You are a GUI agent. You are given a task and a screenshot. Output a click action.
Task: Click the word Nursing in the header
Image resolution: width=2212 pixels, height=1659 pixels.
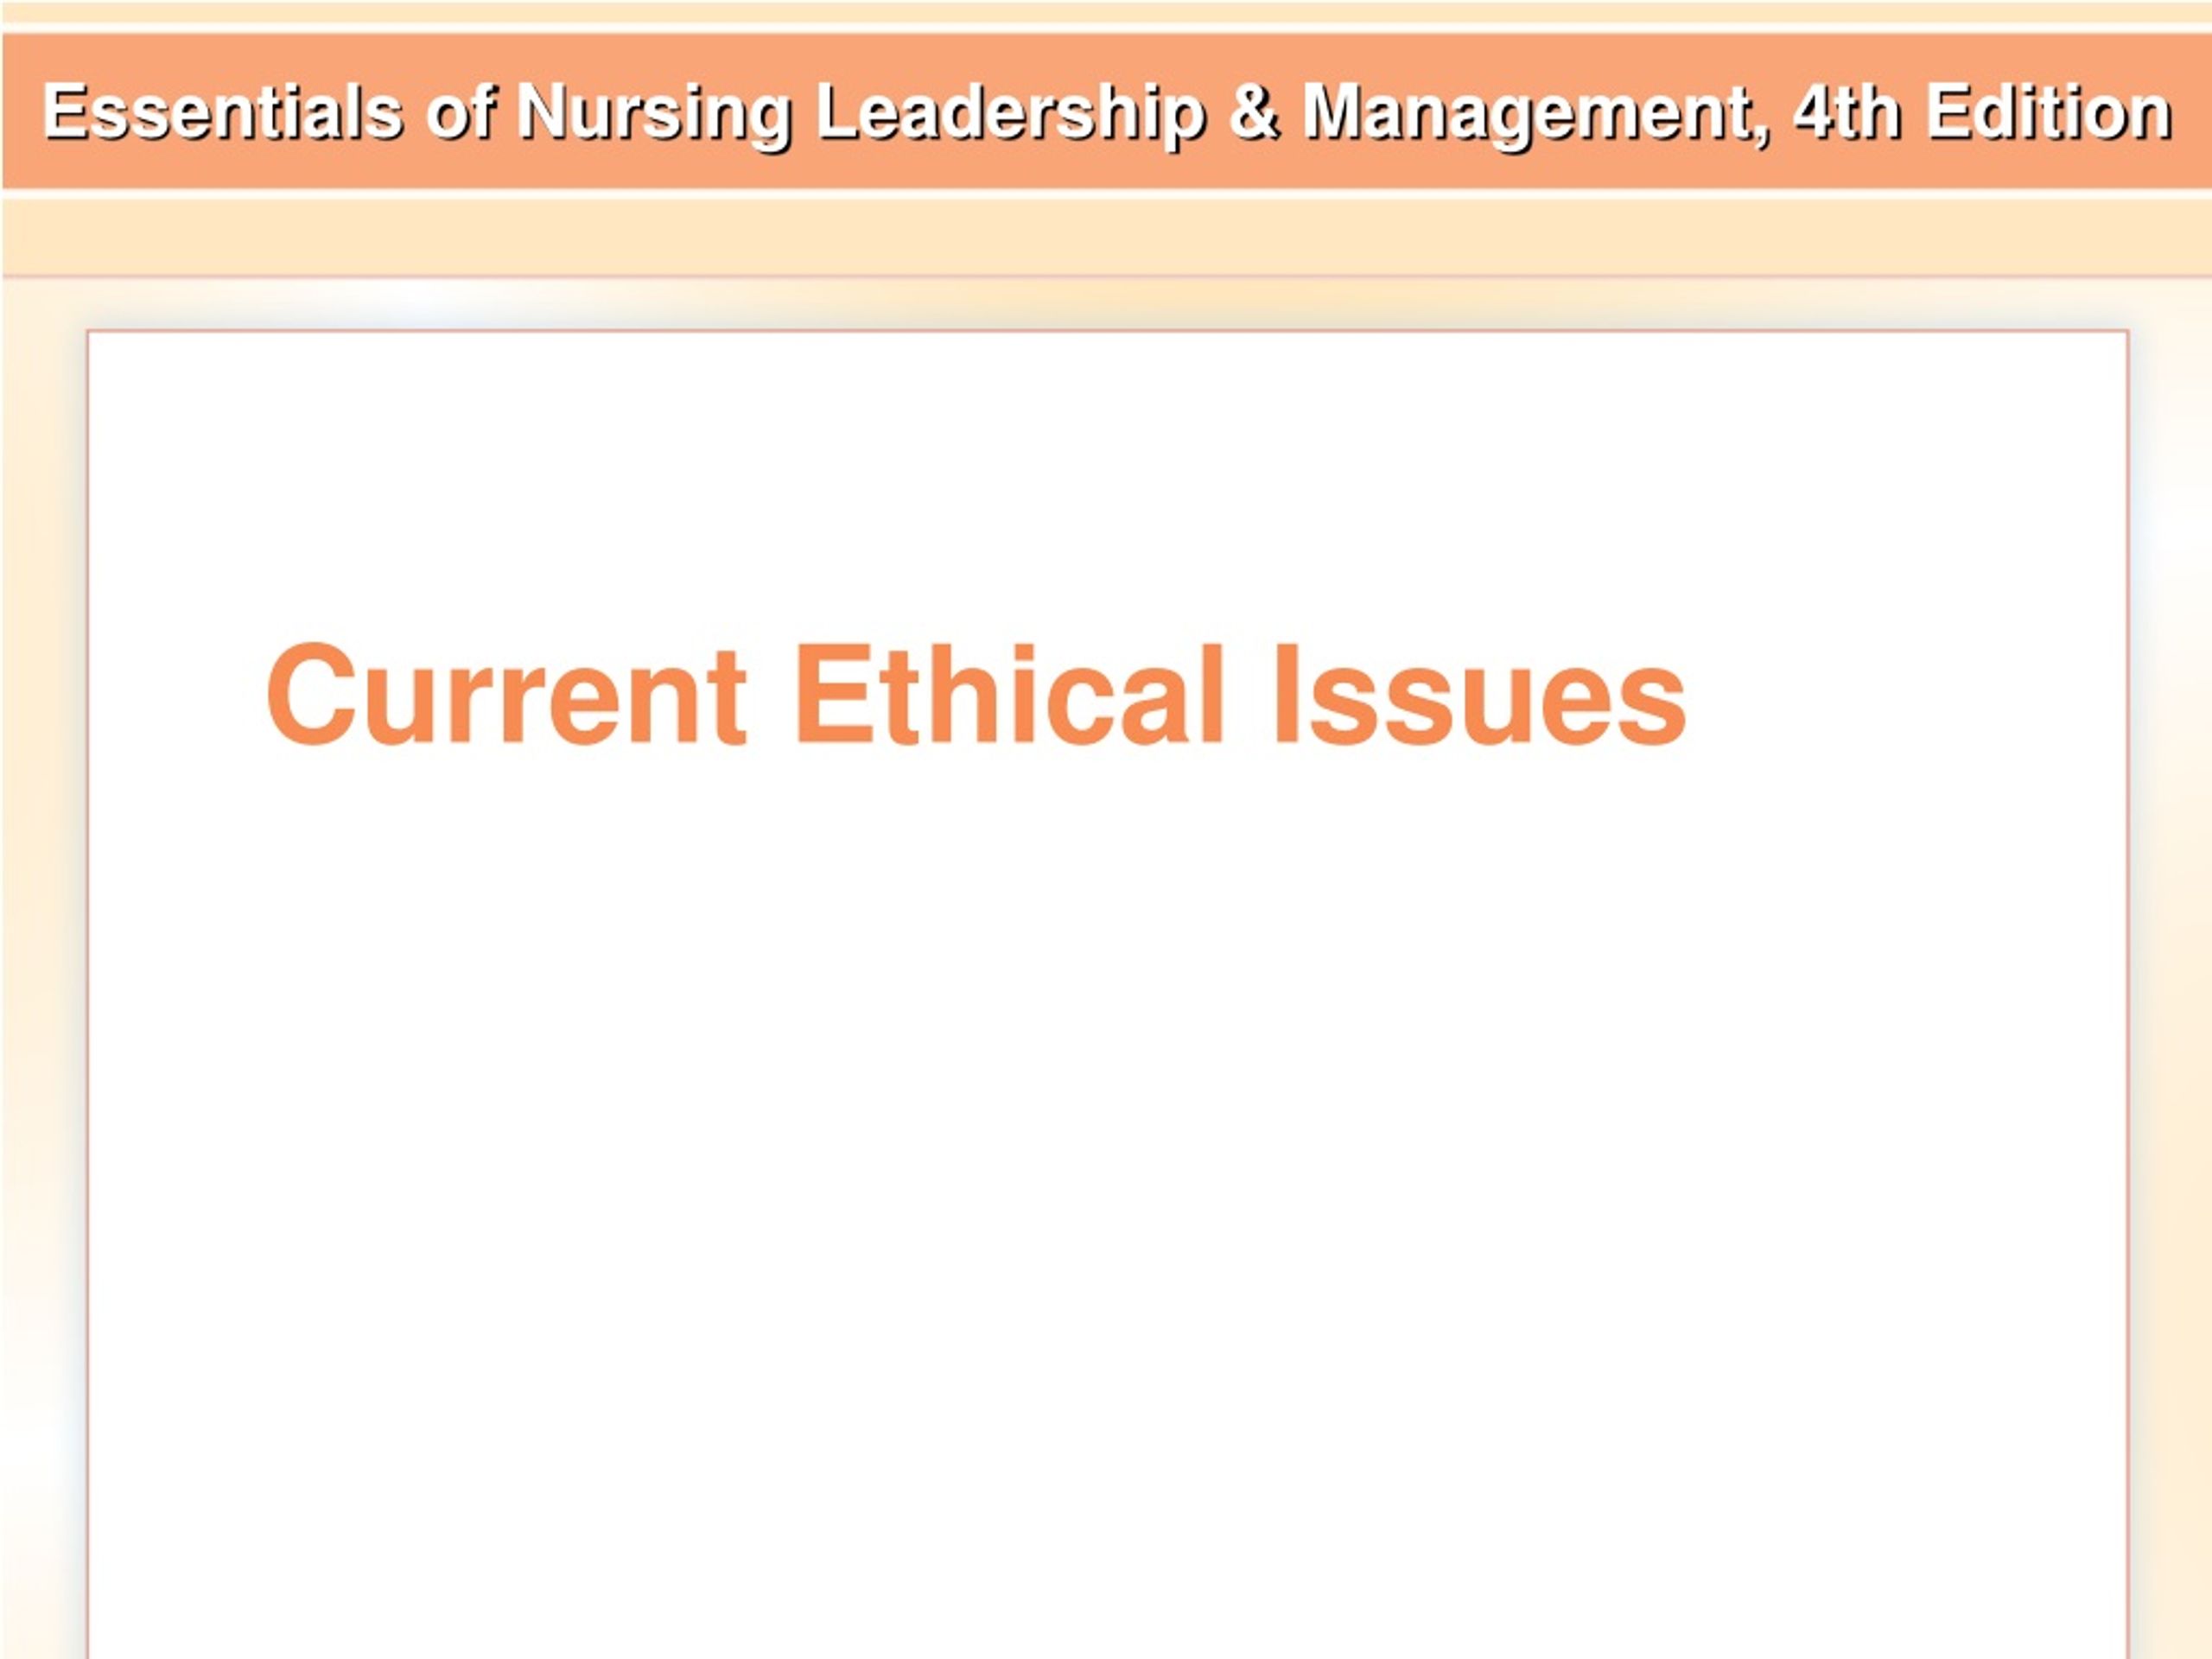pos(654,112)
